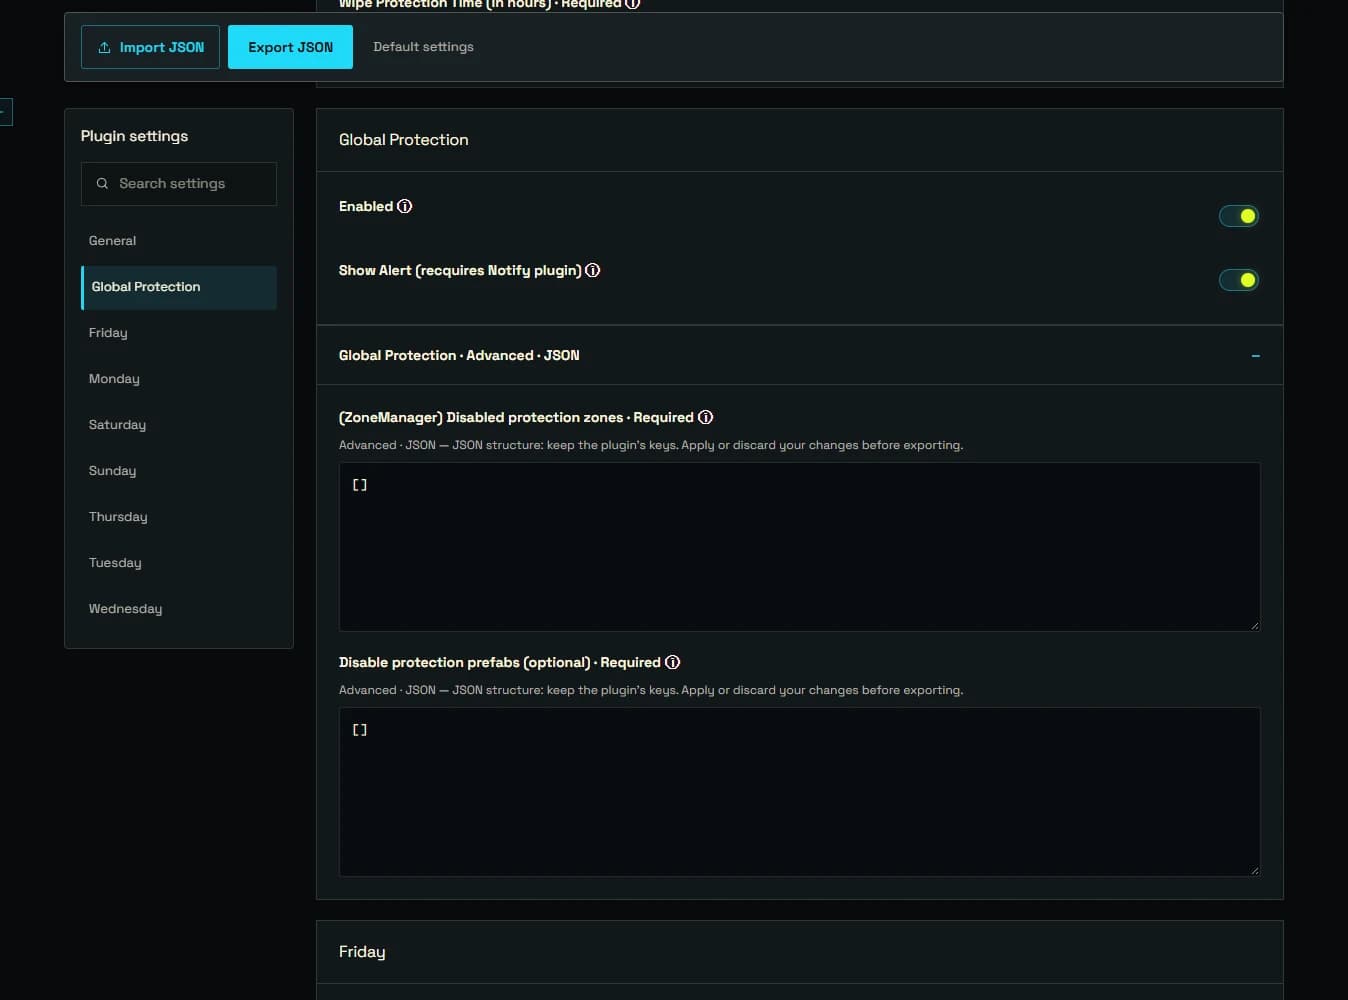Click info icon for Disabled protection zones
1348x1000 pixels.
pyautogui.click(x=705, y=418)
